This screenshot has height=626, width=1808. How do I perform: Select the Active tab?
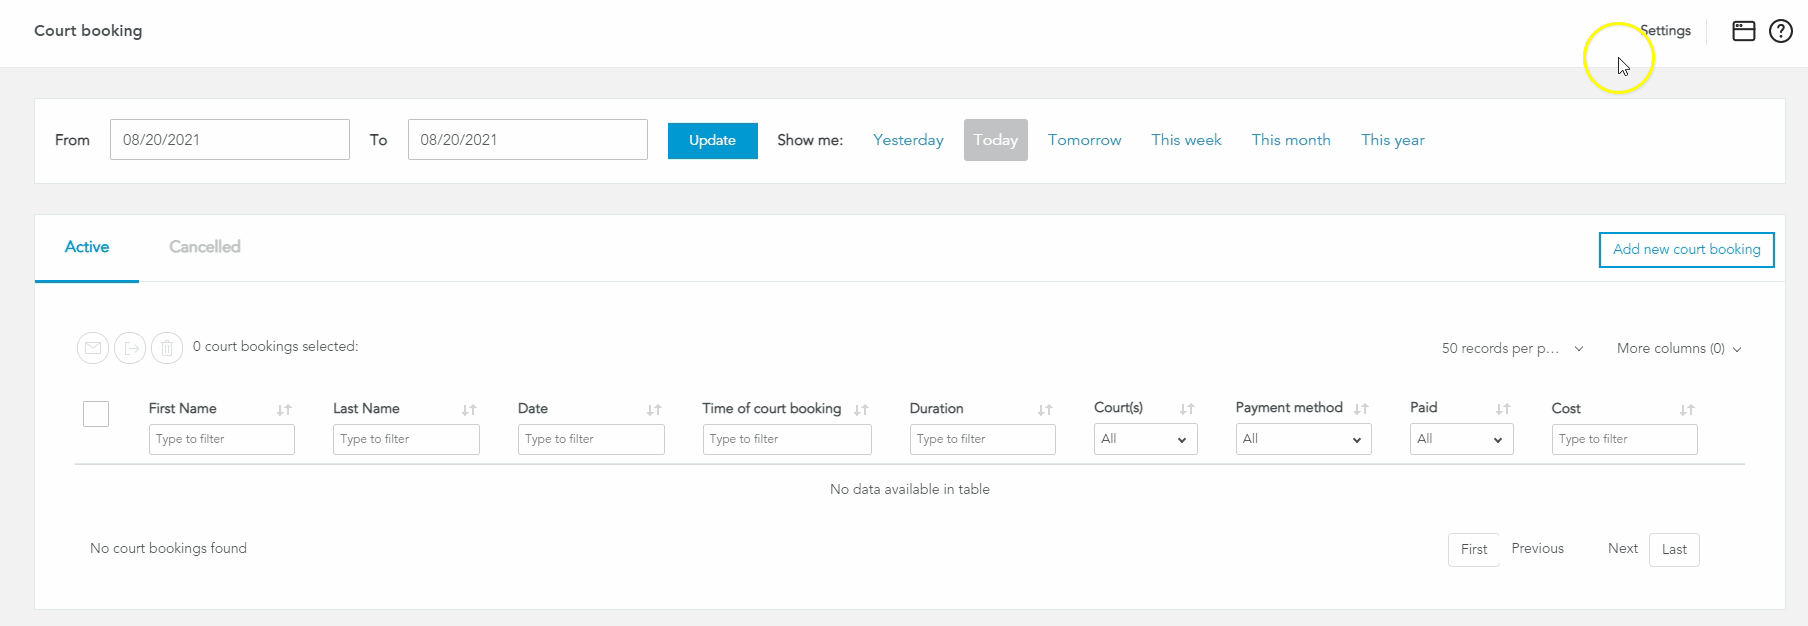87,247
